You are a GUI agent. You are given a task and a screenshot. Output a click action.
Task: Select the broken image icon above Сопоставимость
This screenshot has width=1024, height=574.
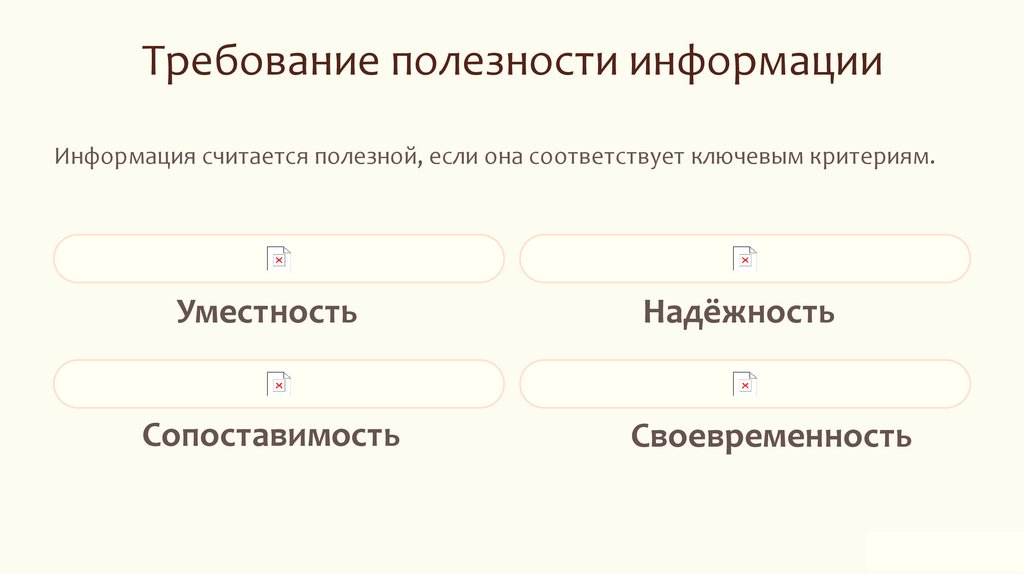click(x=278, y=383)
